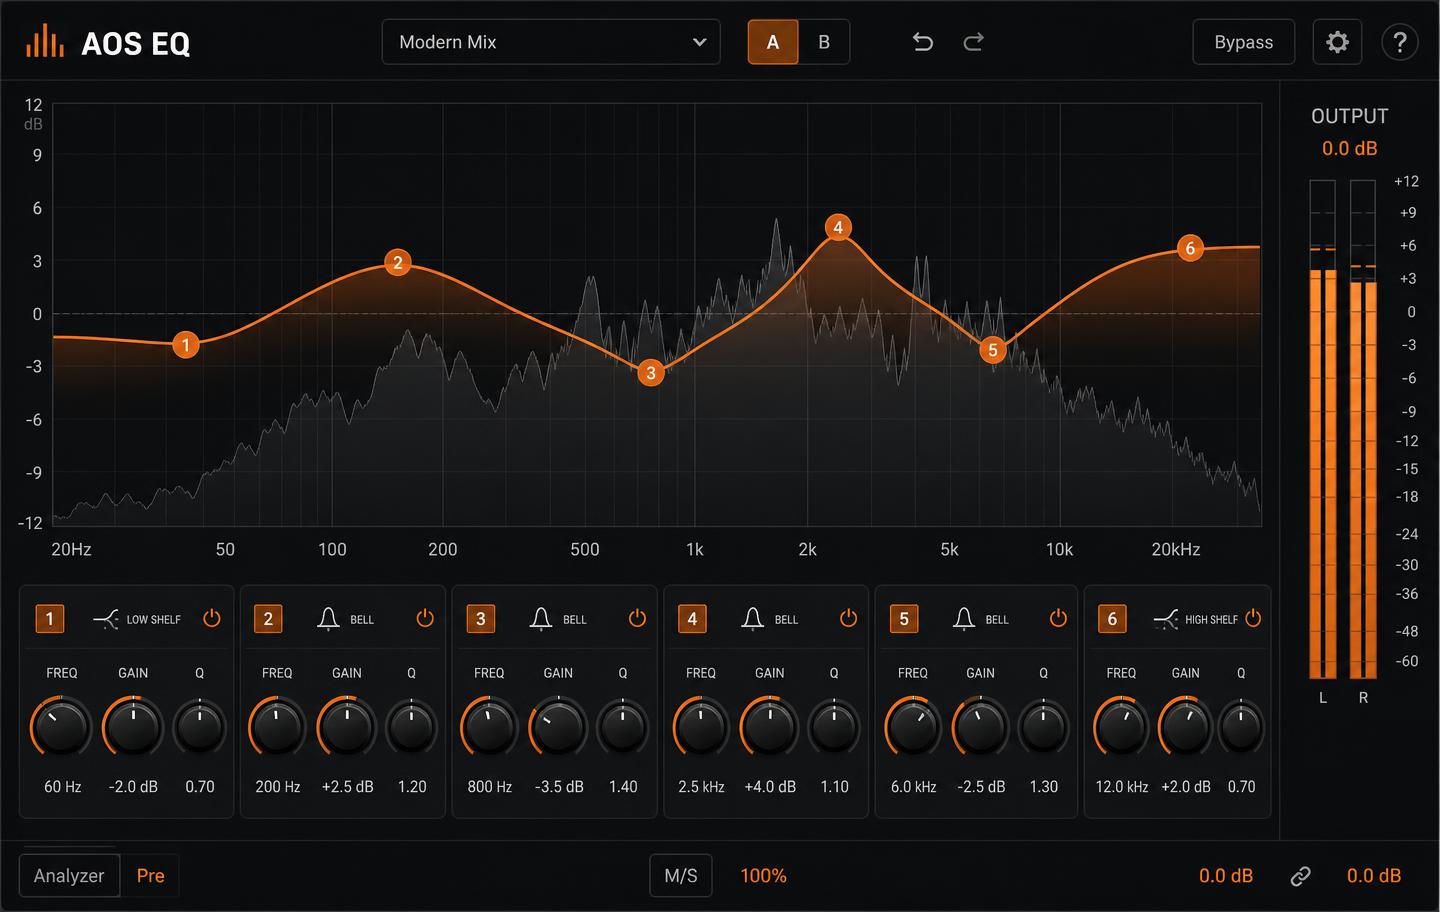Screen dimensions: 1440x912
Task: Click EQ node 4 on the curve
Action: point(838,227)
